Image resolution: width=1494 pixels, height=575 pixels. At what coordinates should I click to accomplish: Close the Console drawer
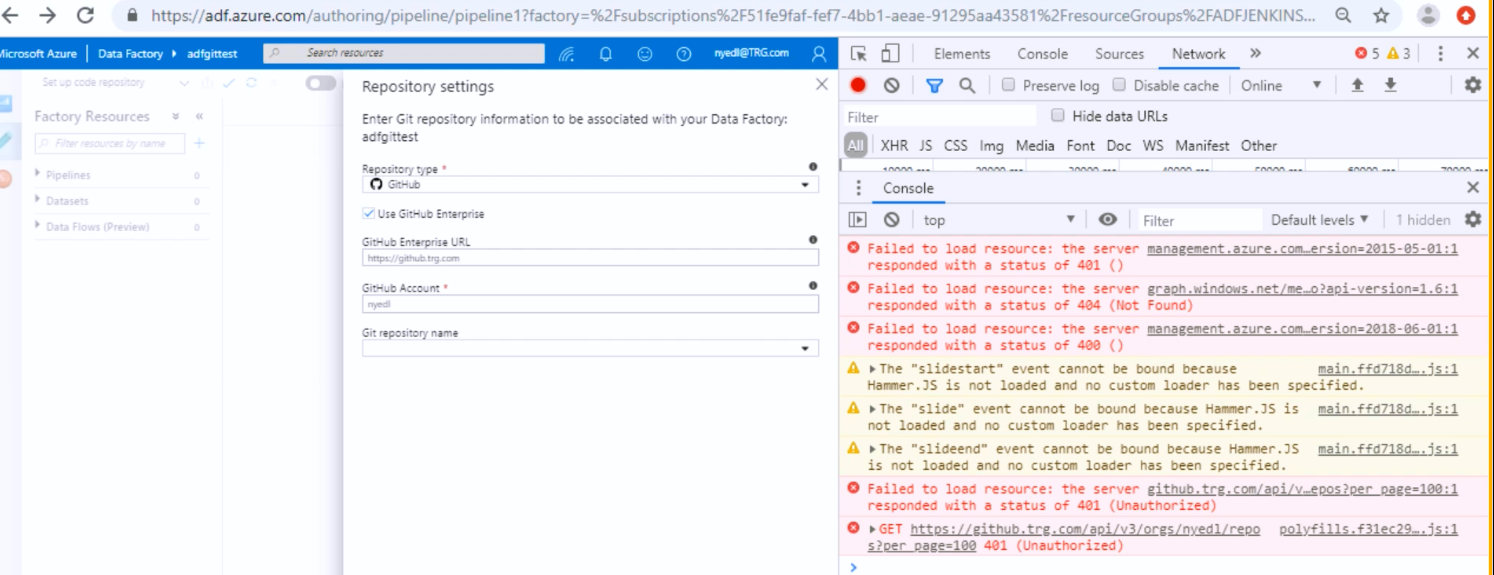pyautogui.click(x=1473, y=188)
